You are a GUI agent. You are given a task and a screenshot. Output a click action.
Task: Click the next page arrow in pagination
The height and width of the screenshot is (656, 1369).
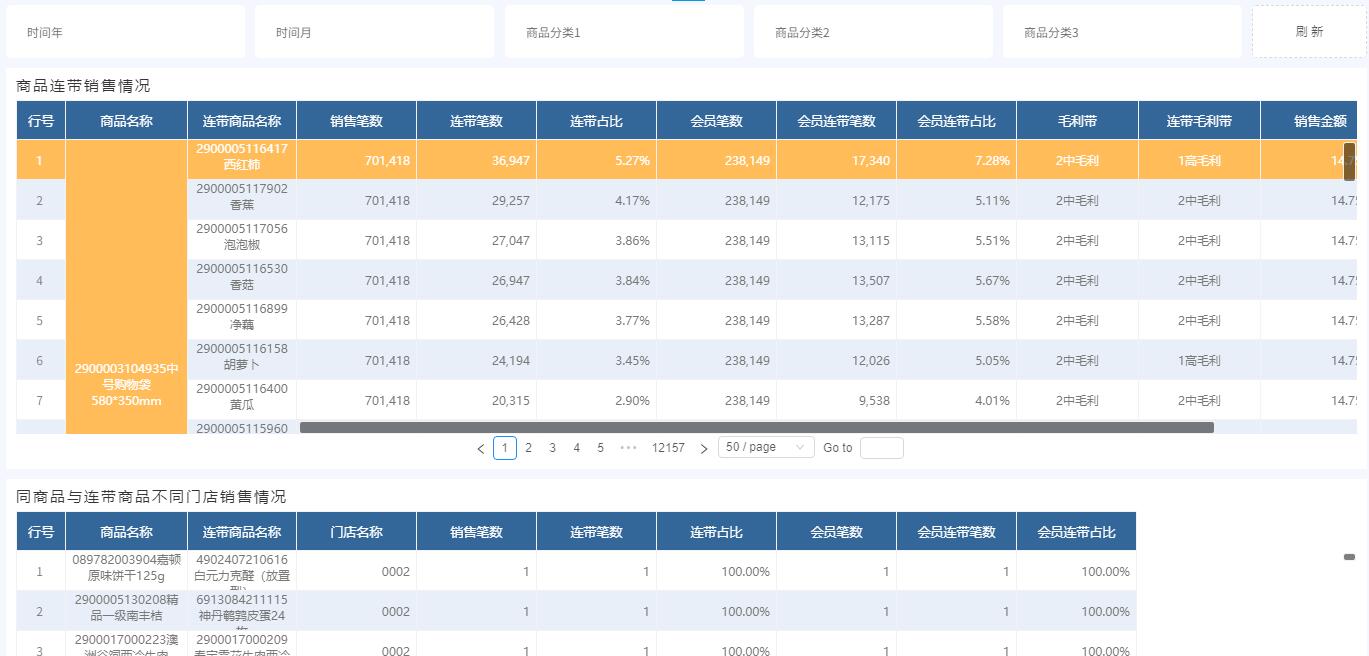(x=704, y=447)
